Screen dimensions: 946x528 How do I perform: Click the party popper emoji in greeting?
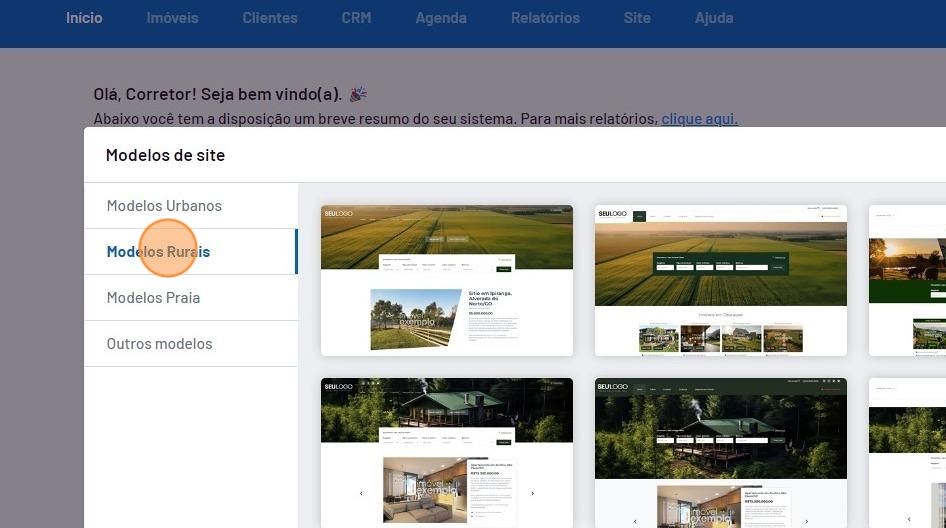pos(357,94)
